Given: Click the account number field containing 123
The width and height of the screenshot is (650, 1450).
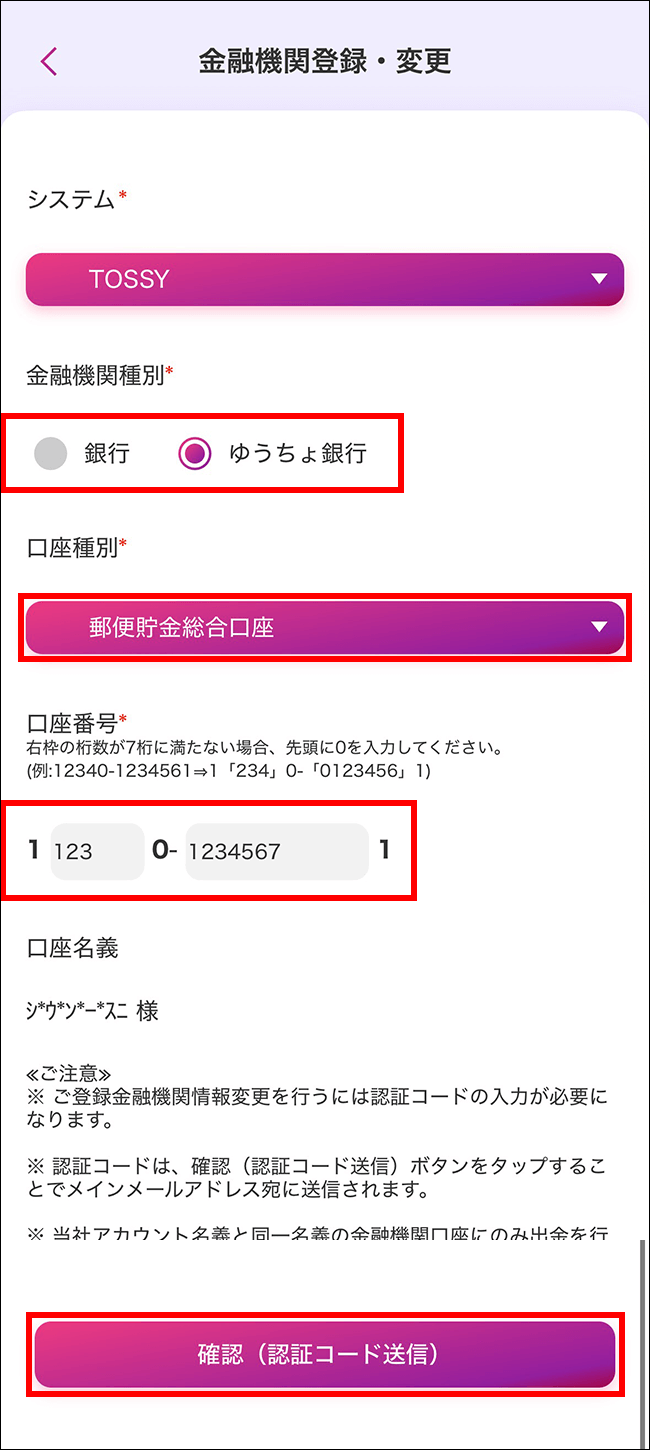Looking at the screenshot, I should pos(96,851).
